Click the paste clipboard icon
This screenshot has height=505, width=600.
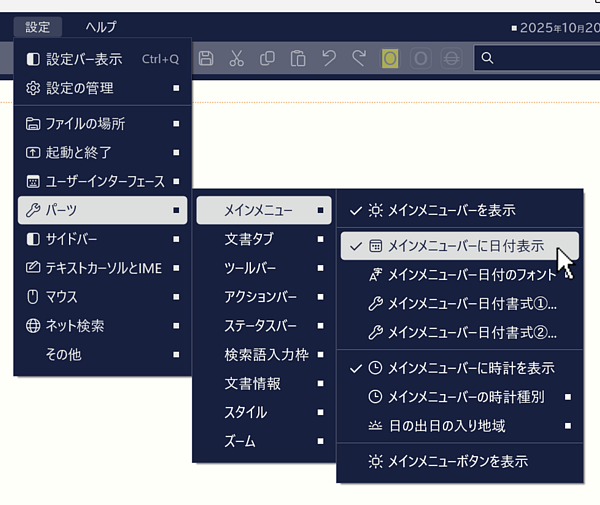297,59
